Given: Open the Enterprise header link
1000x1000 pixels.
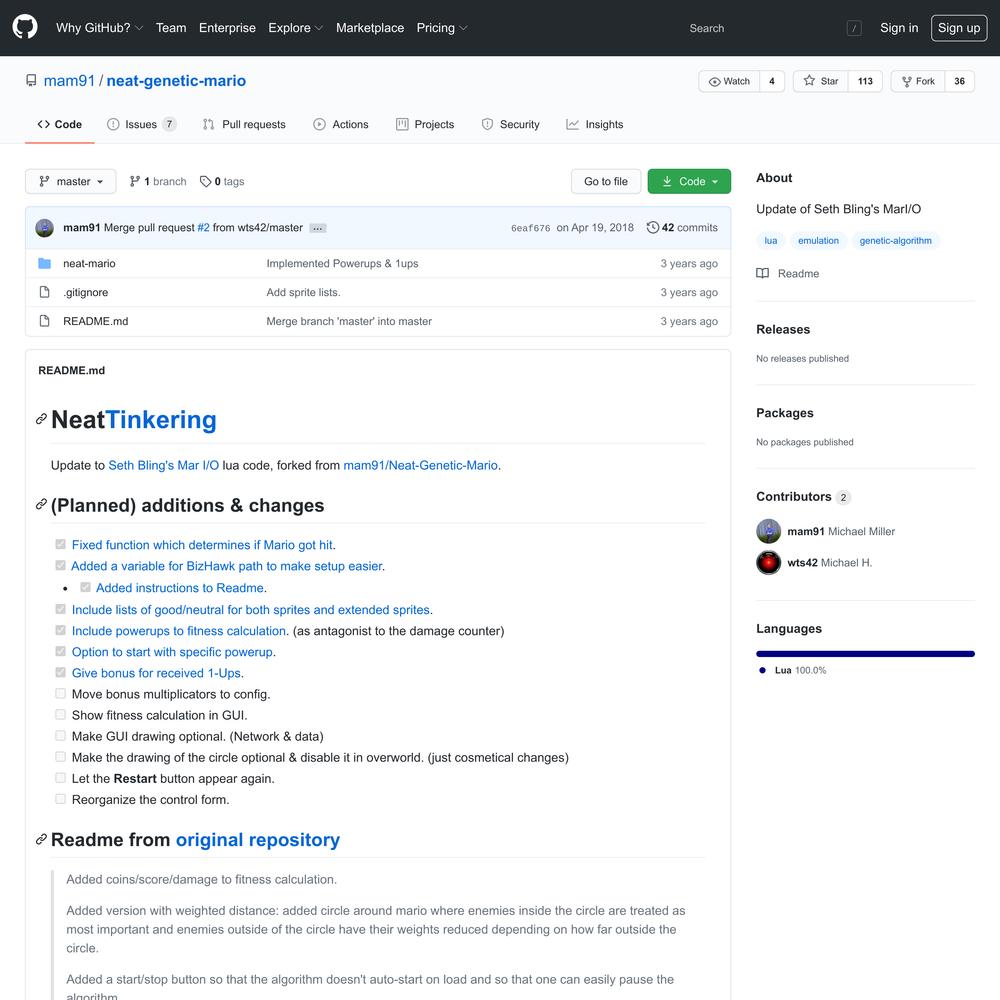Looking at the screenshot, I should point(227,28).
